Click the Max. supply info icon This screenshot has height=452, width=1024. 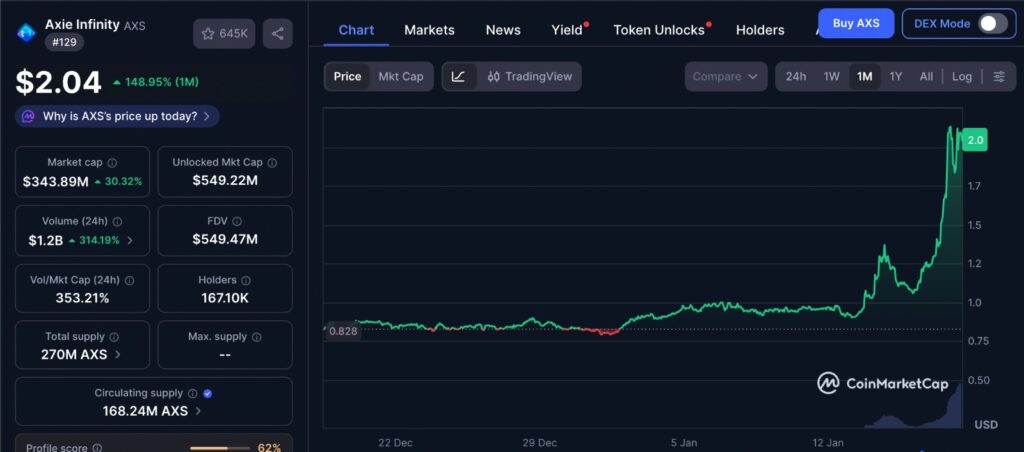(x=257, y=337)
